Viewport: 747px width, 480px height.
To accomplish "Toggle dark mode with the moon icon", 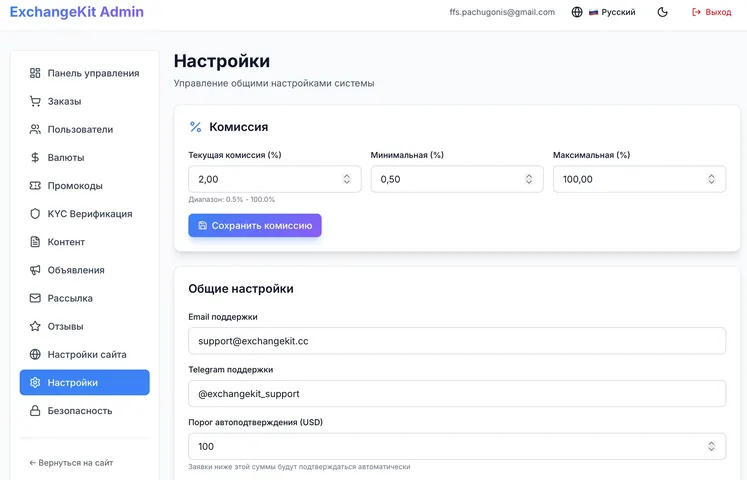I will [x=662, y=12].
